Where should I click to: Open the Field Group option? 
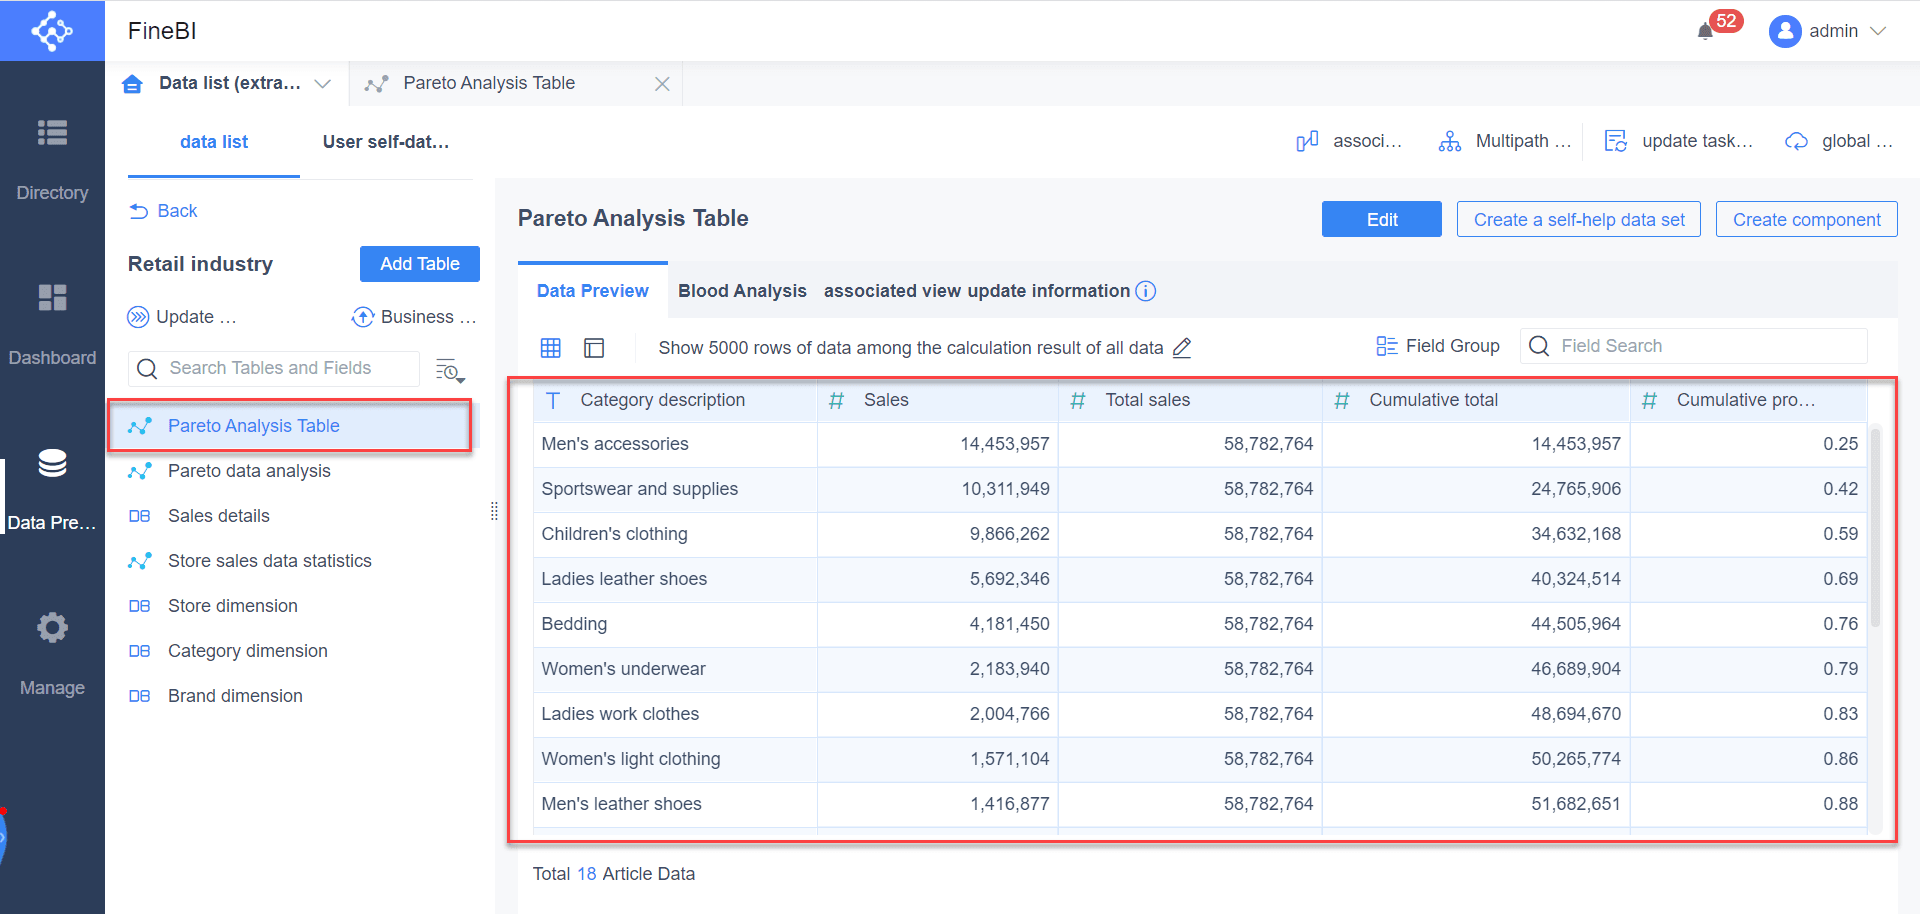(1438, 346)
